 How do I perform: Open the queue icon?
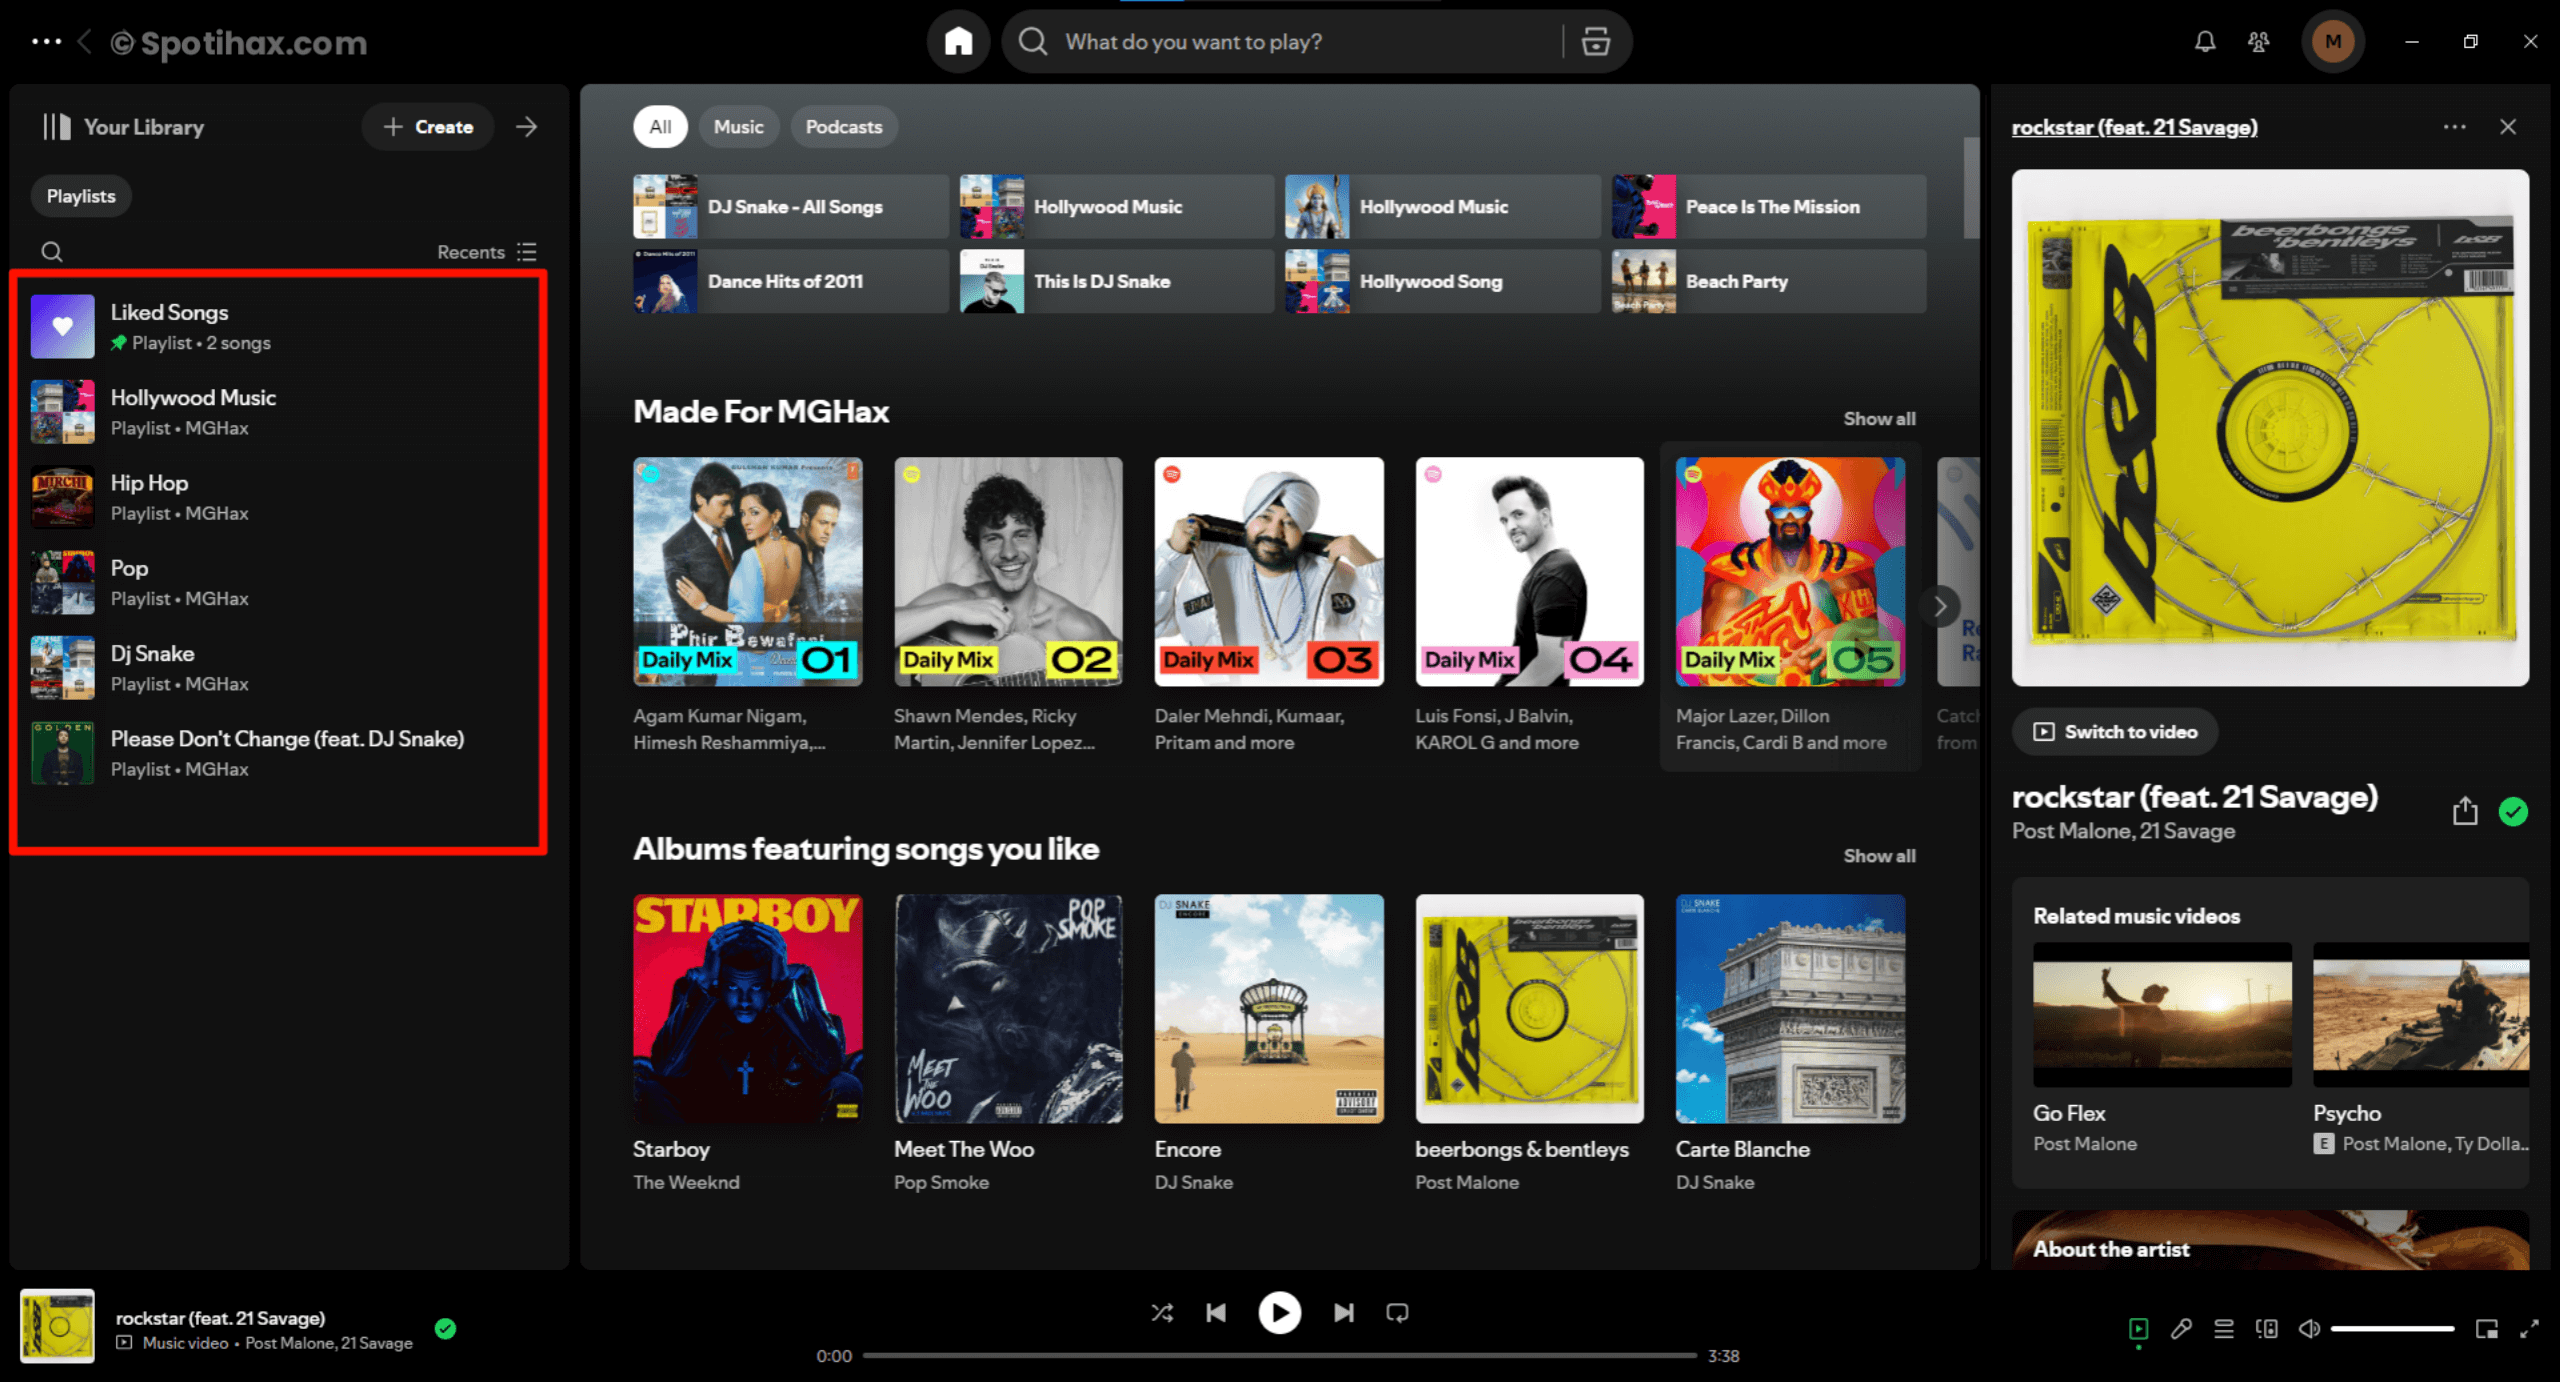pyautogui.click(x=2224, y=1328)
